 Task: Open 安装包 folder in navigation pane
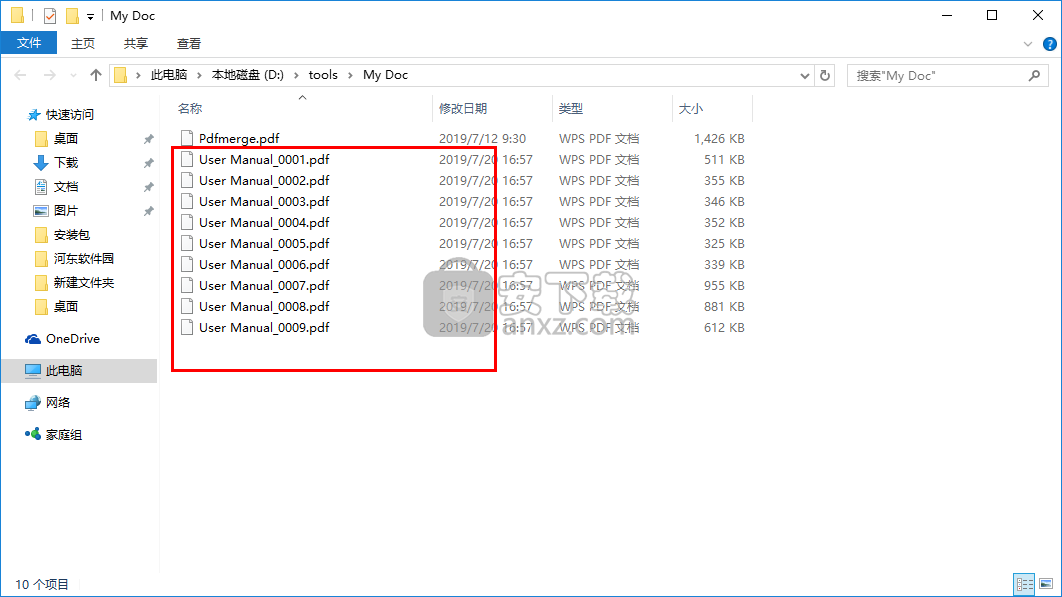71,235
